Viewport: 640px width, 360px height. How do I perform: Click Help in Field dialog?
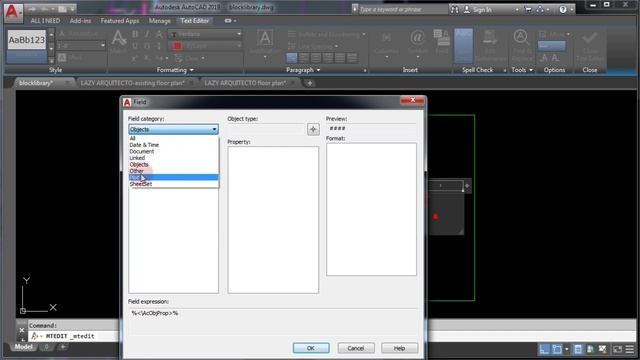399,348
